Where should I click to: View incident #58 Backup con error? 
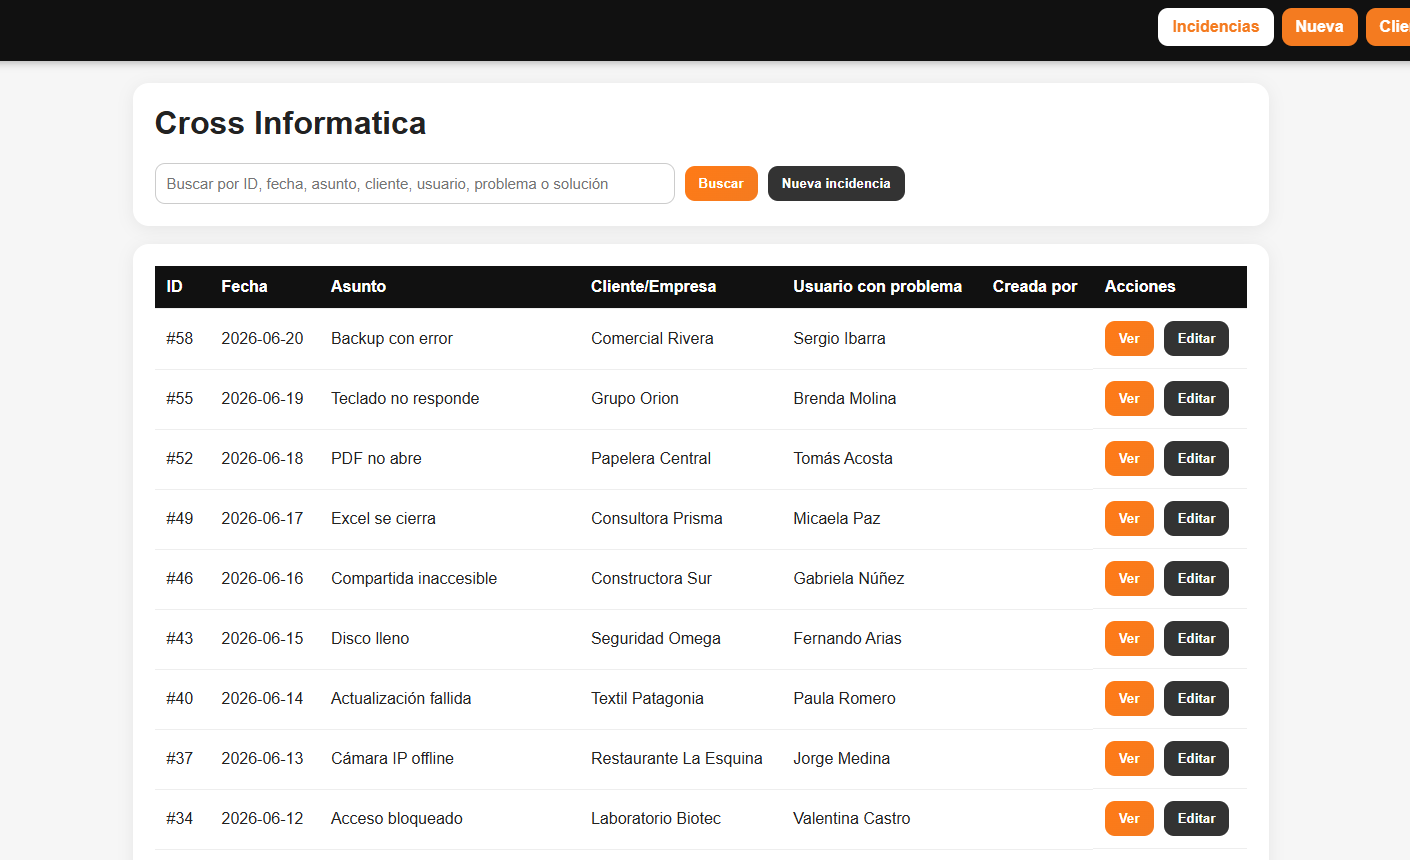[x=1129, y=339]
